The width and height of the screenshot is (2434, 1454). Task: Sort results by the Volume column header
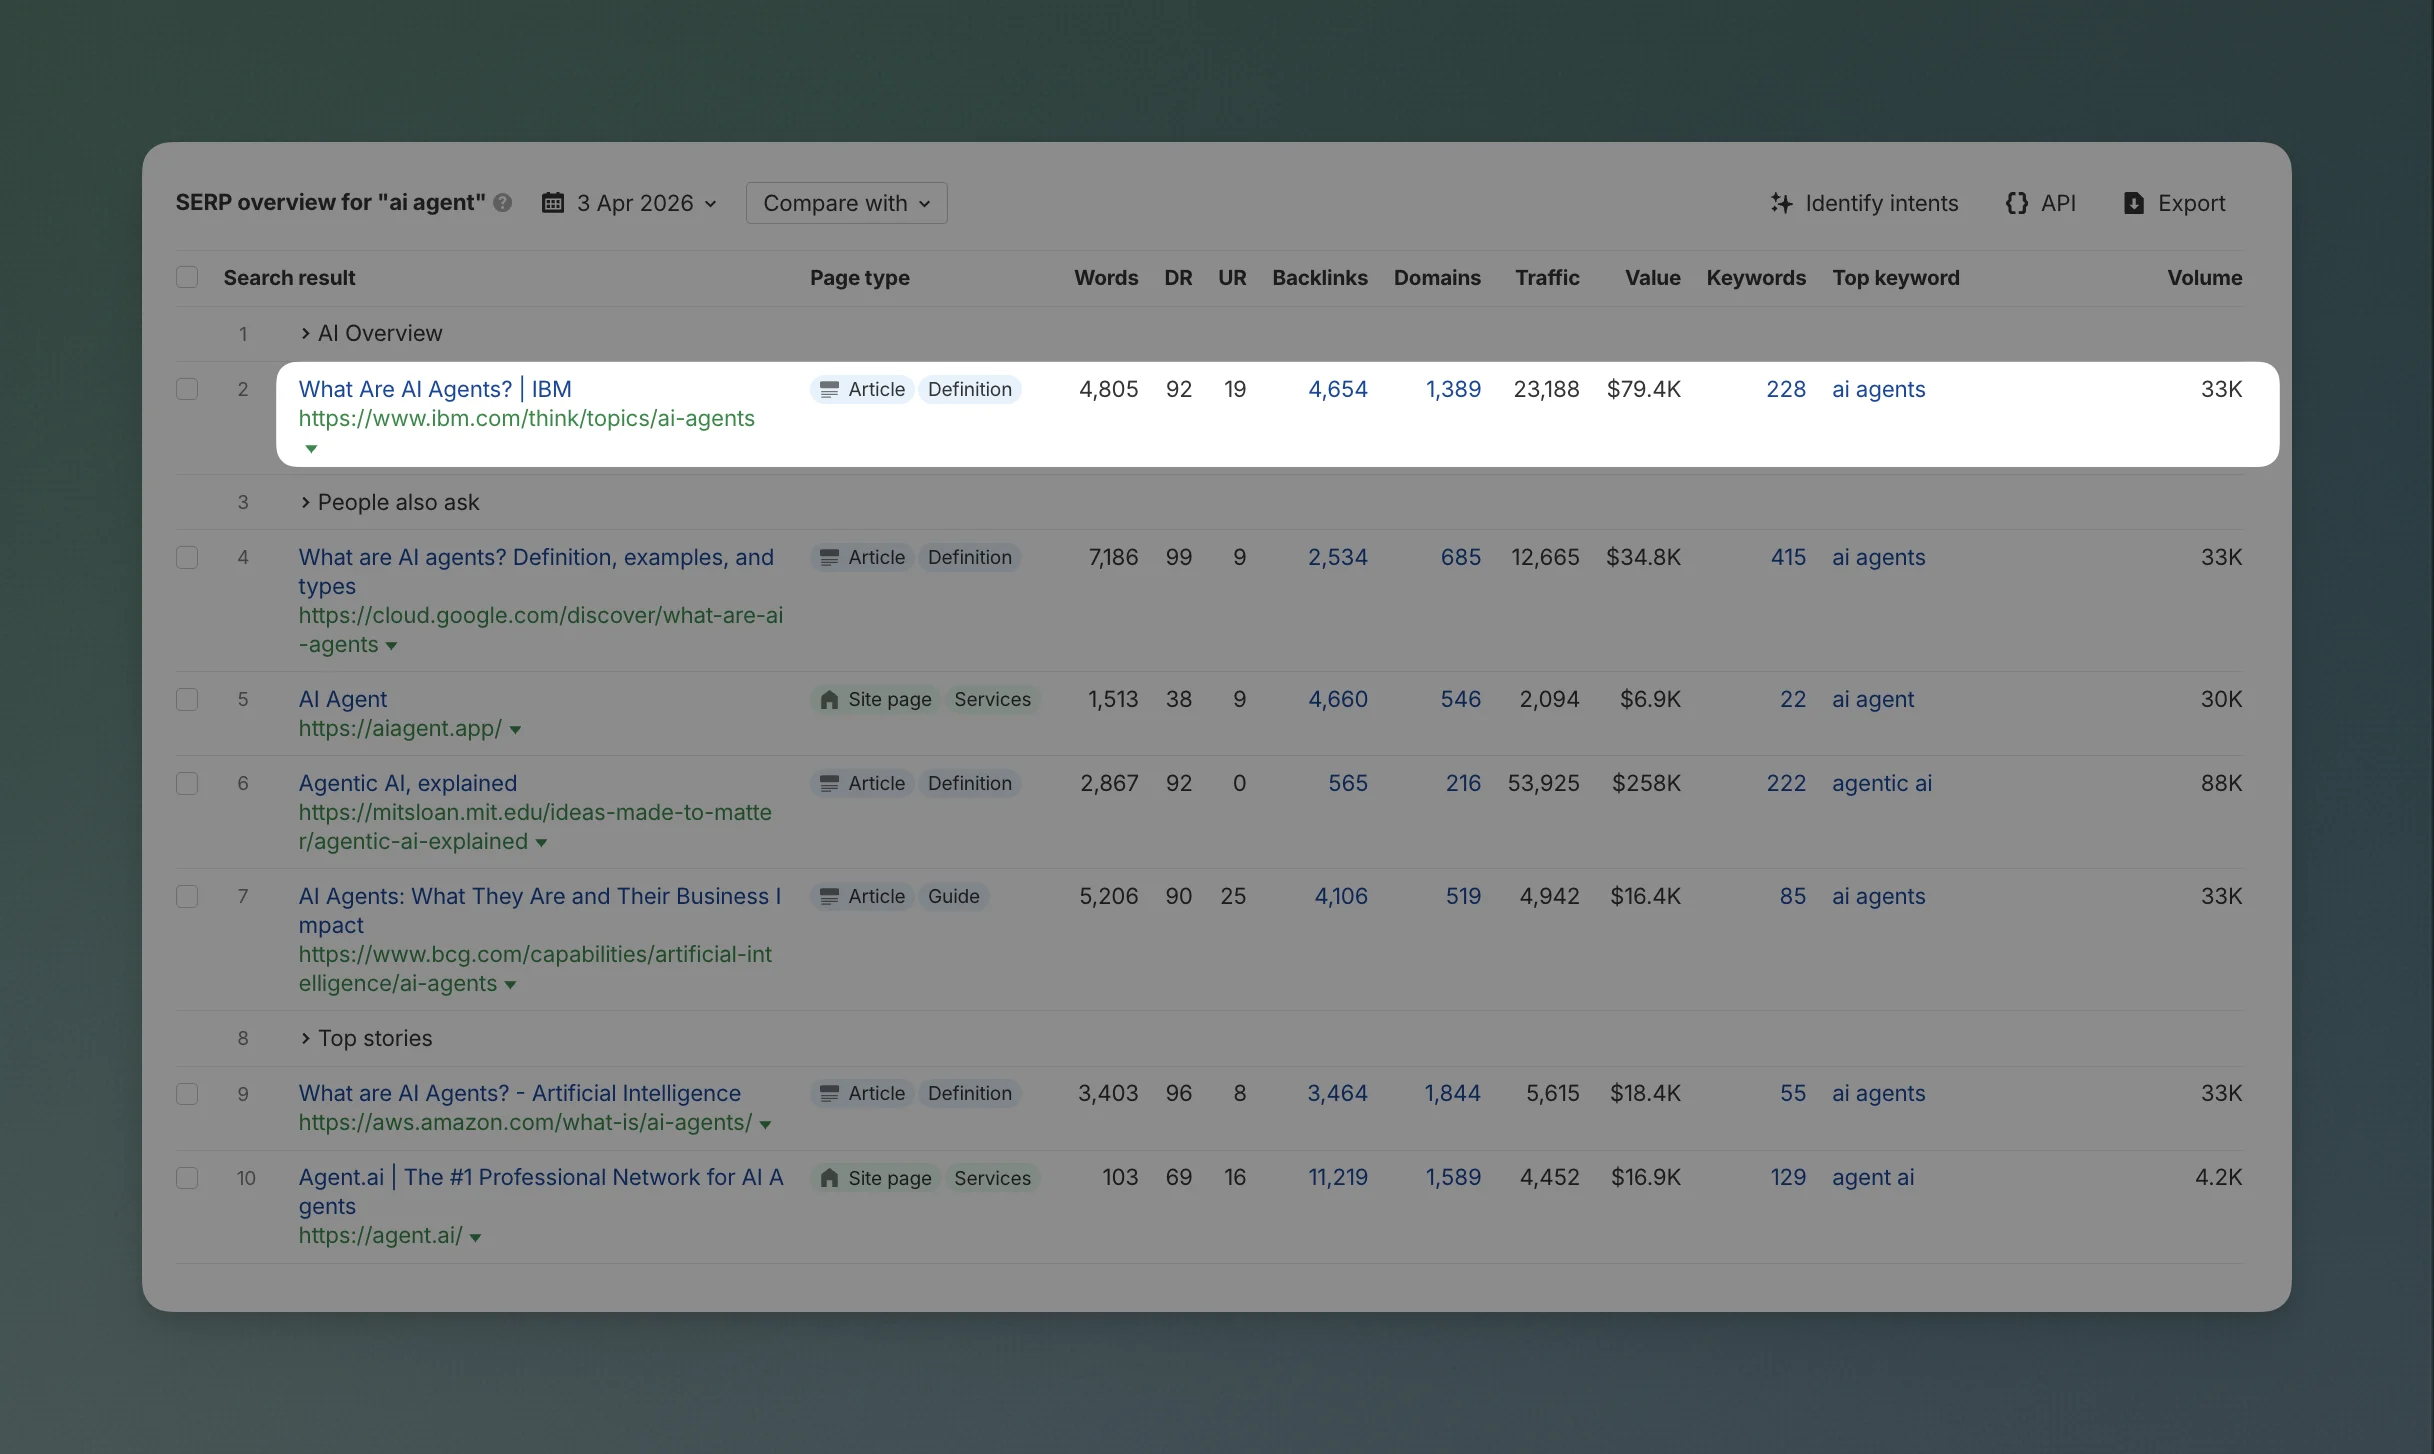[x=2205, y=277]
